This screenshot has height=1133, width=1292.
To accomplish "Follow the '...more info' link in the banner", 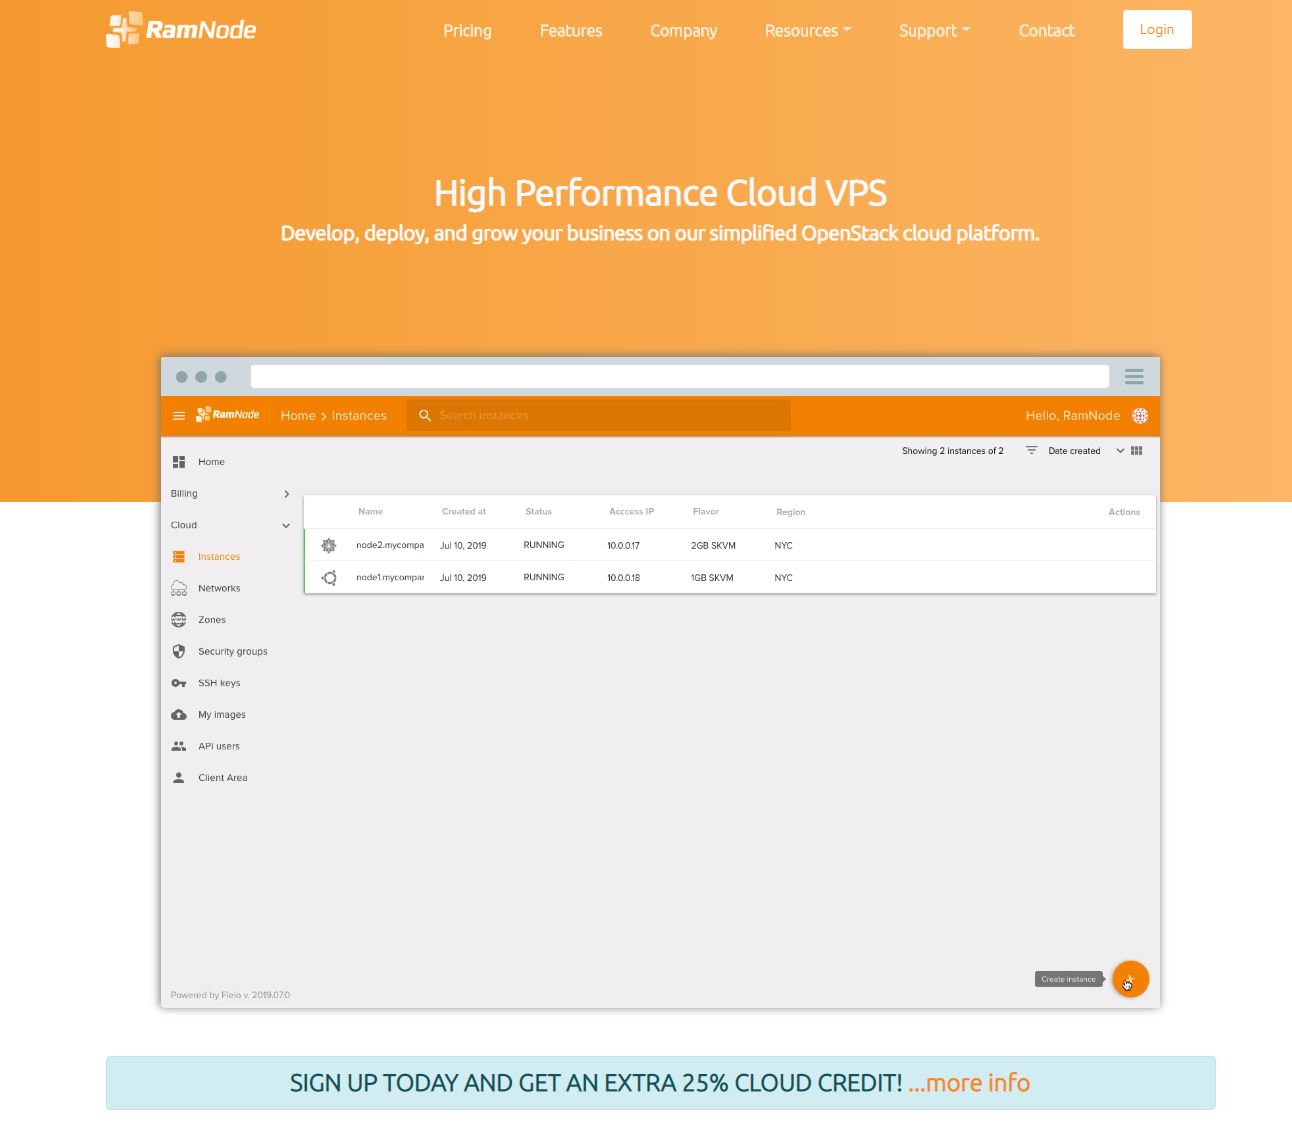I will (x=969, y=1083).
